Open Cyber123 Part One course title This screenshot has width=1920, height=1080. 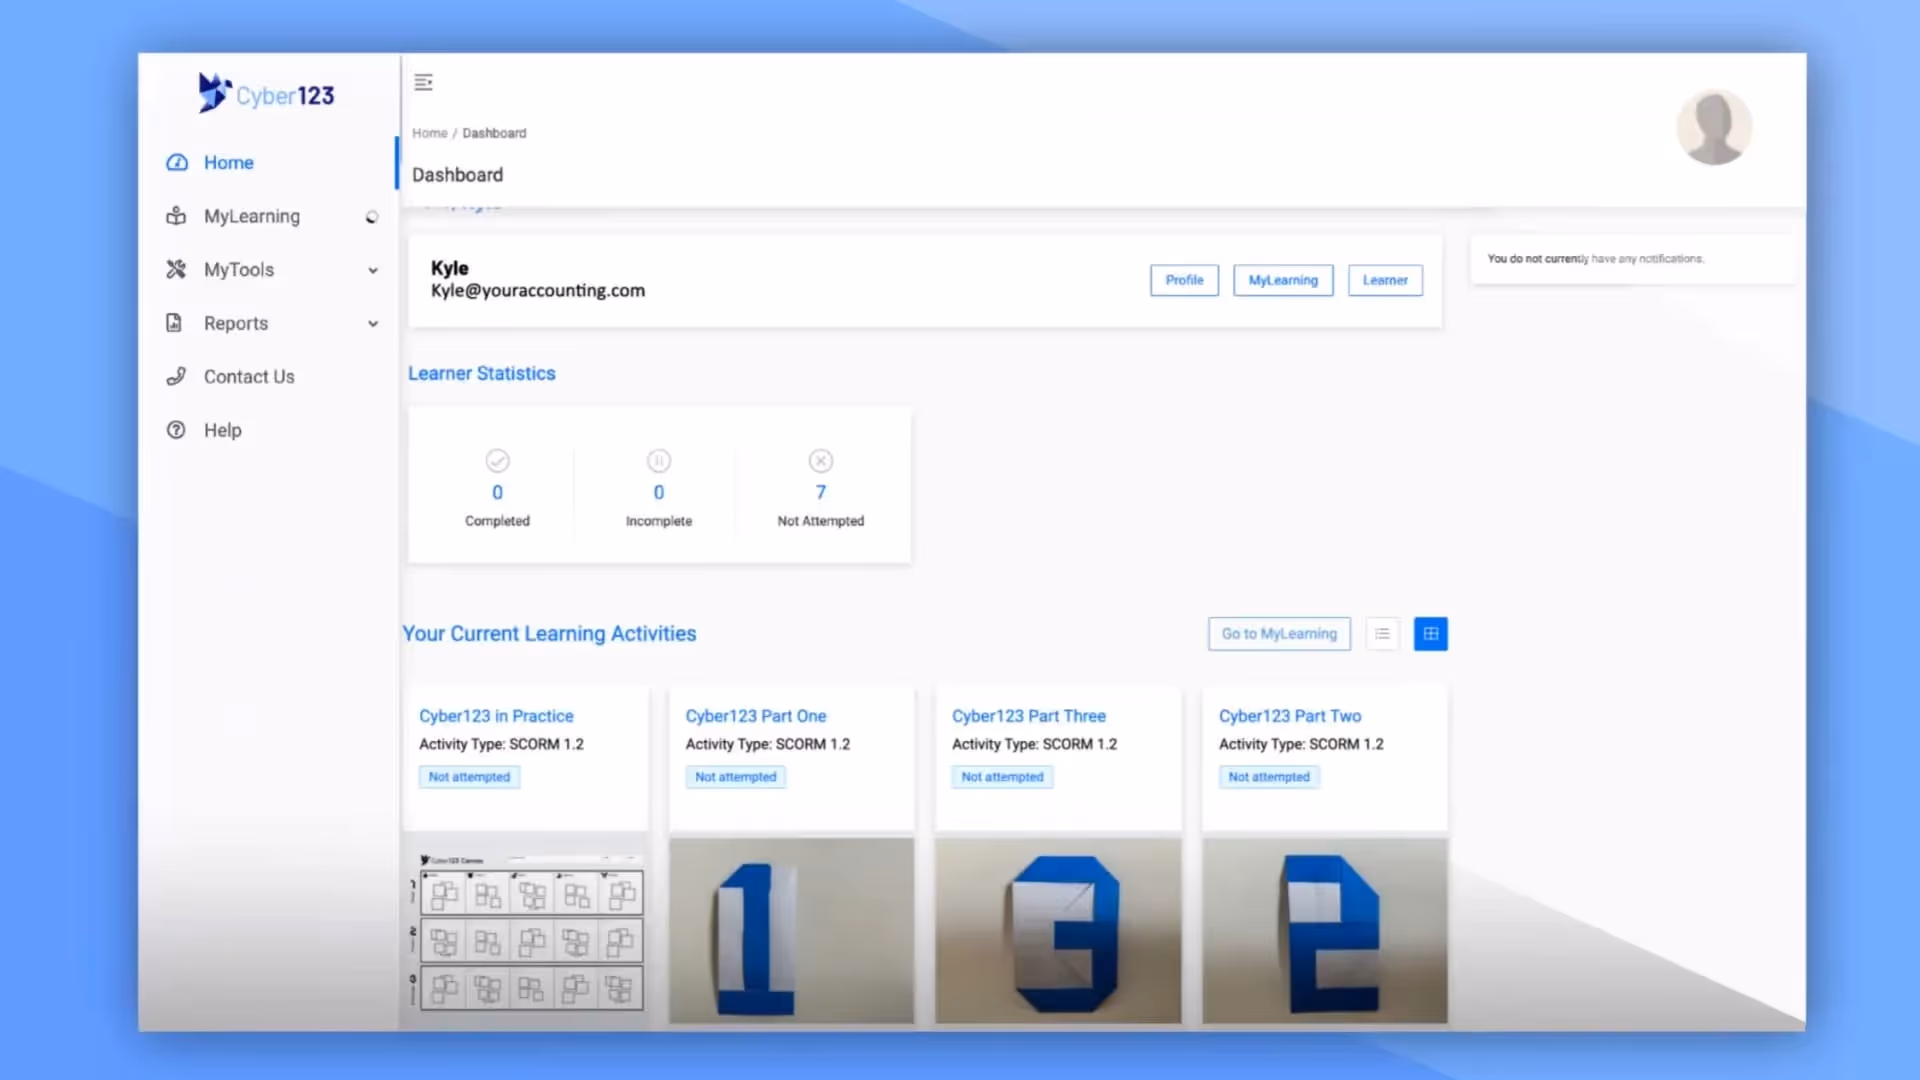(x=755, y=716)
